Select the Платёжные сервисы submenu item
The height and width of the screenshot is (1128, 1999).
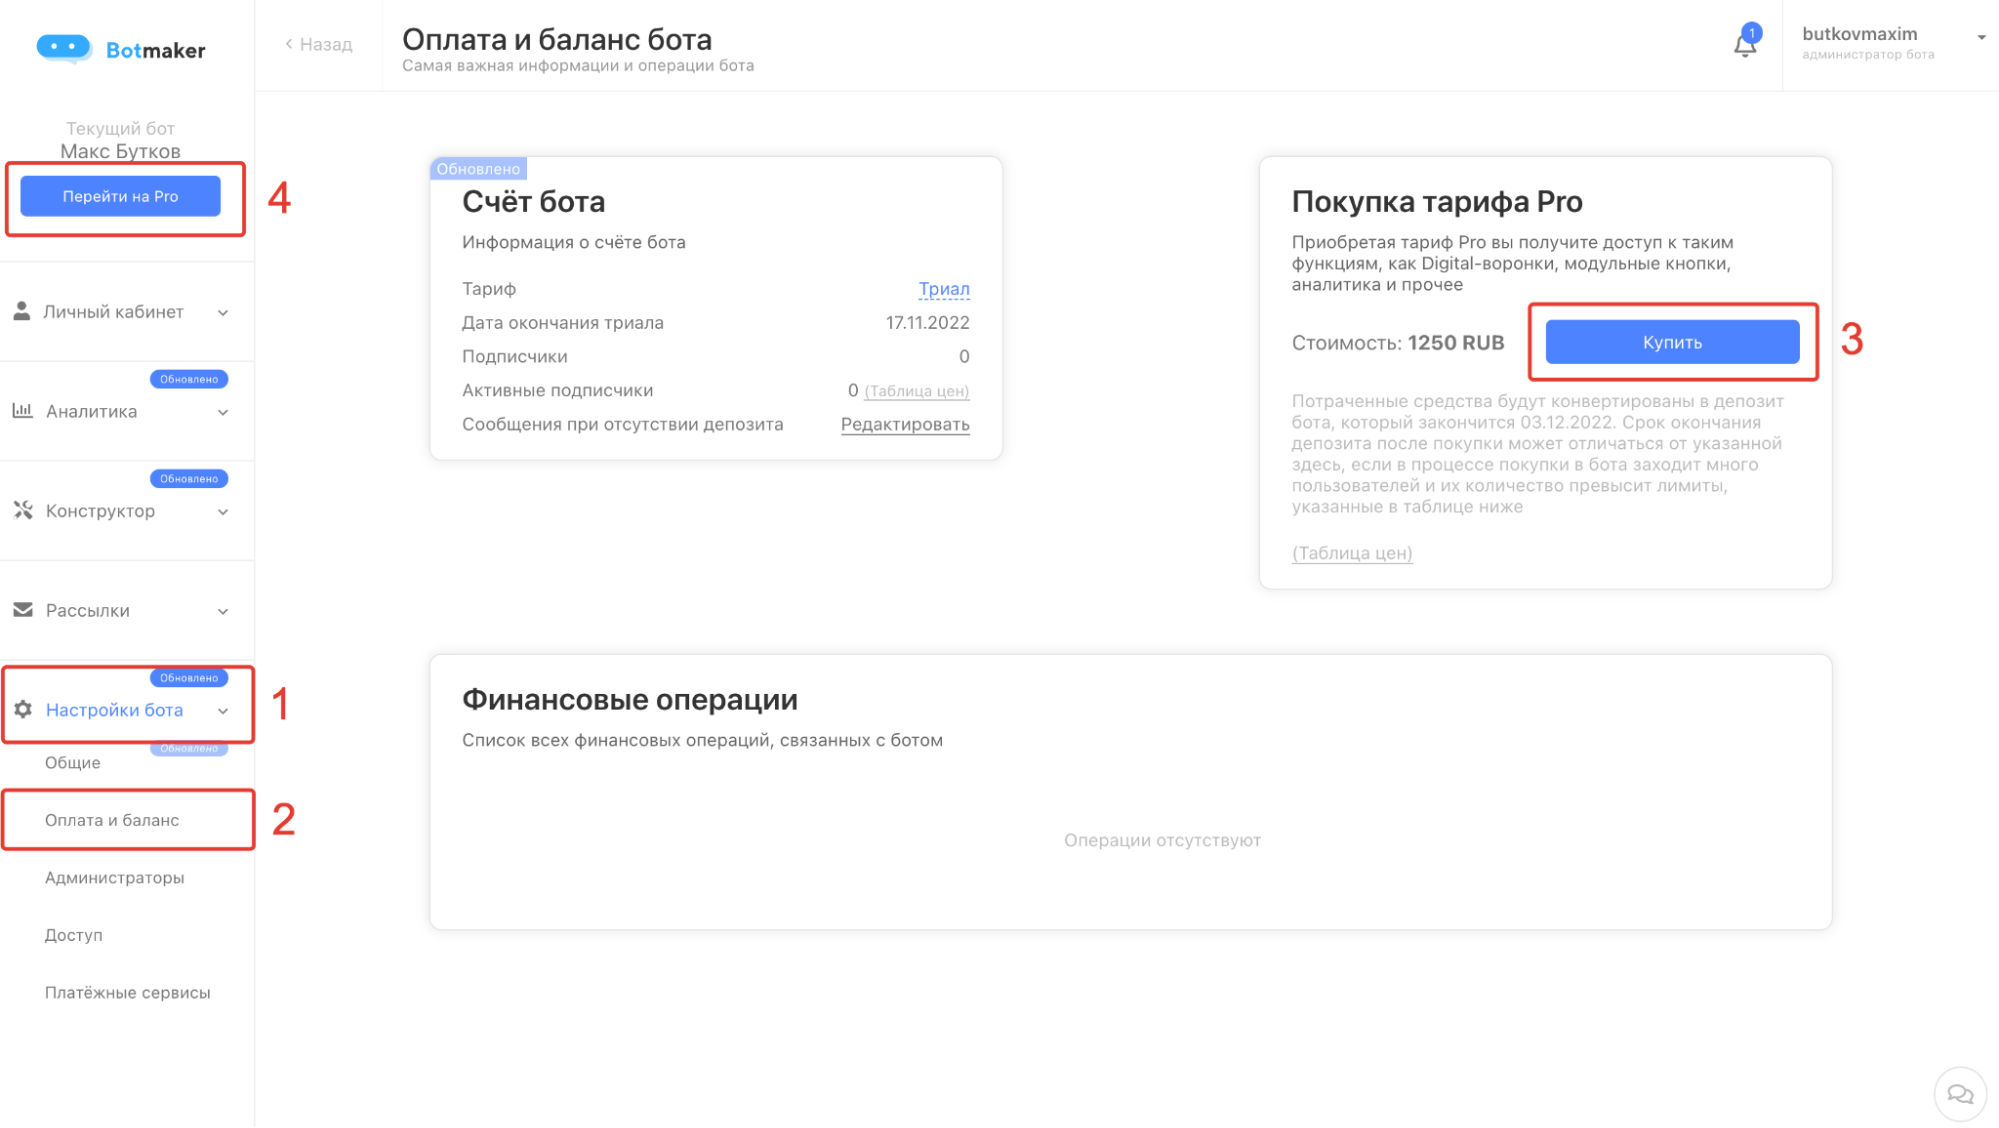(127, 993)
